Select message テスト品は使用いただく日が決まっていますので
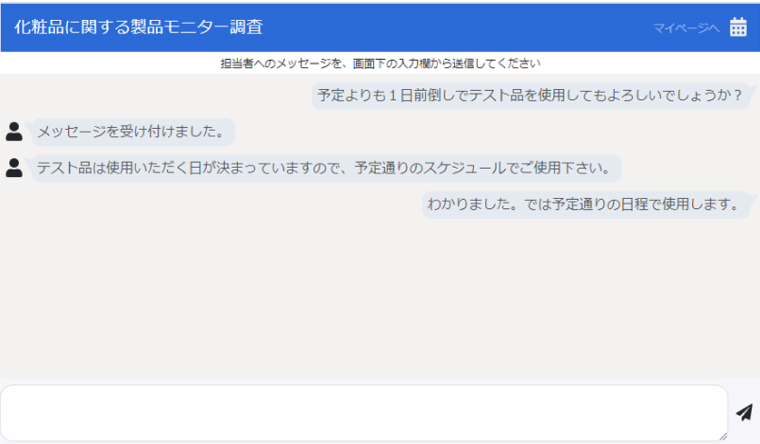The image size is (760, 444). click(x=326, y=168)
